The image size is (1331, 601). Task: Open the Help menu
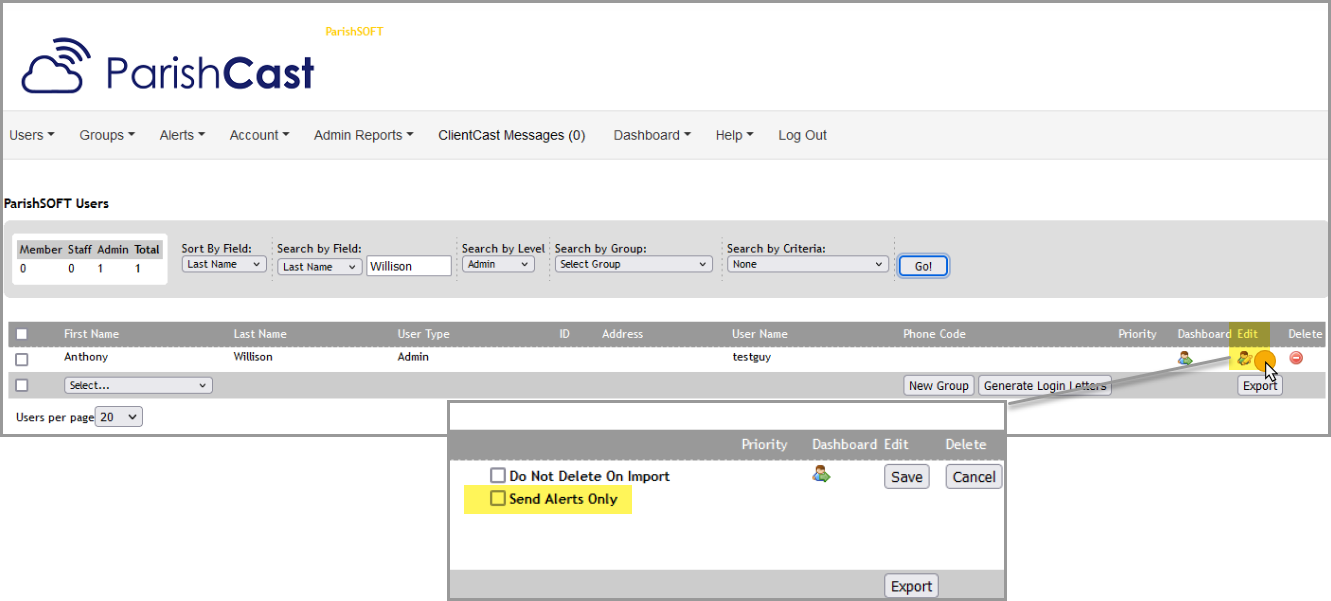[734, 135]
